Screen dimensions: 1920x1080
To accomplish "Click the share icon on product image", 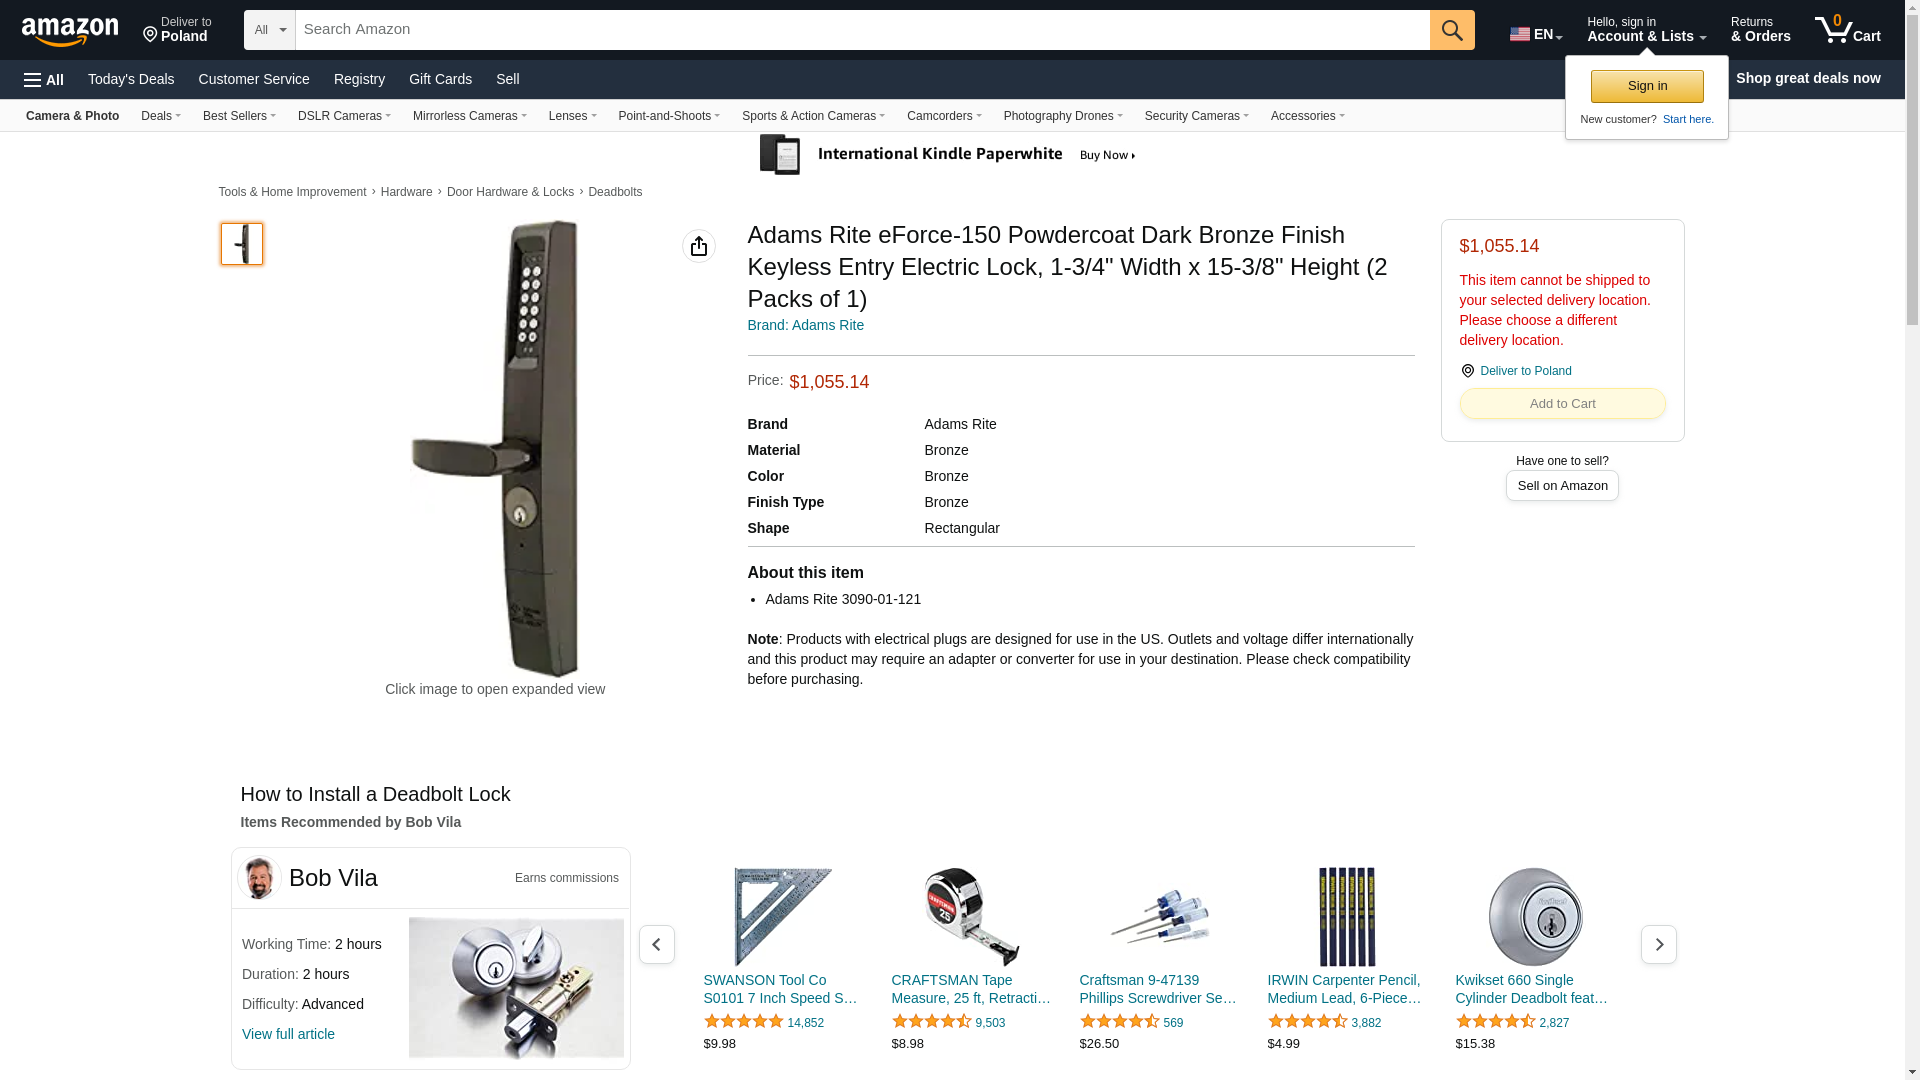I will 699,246.
